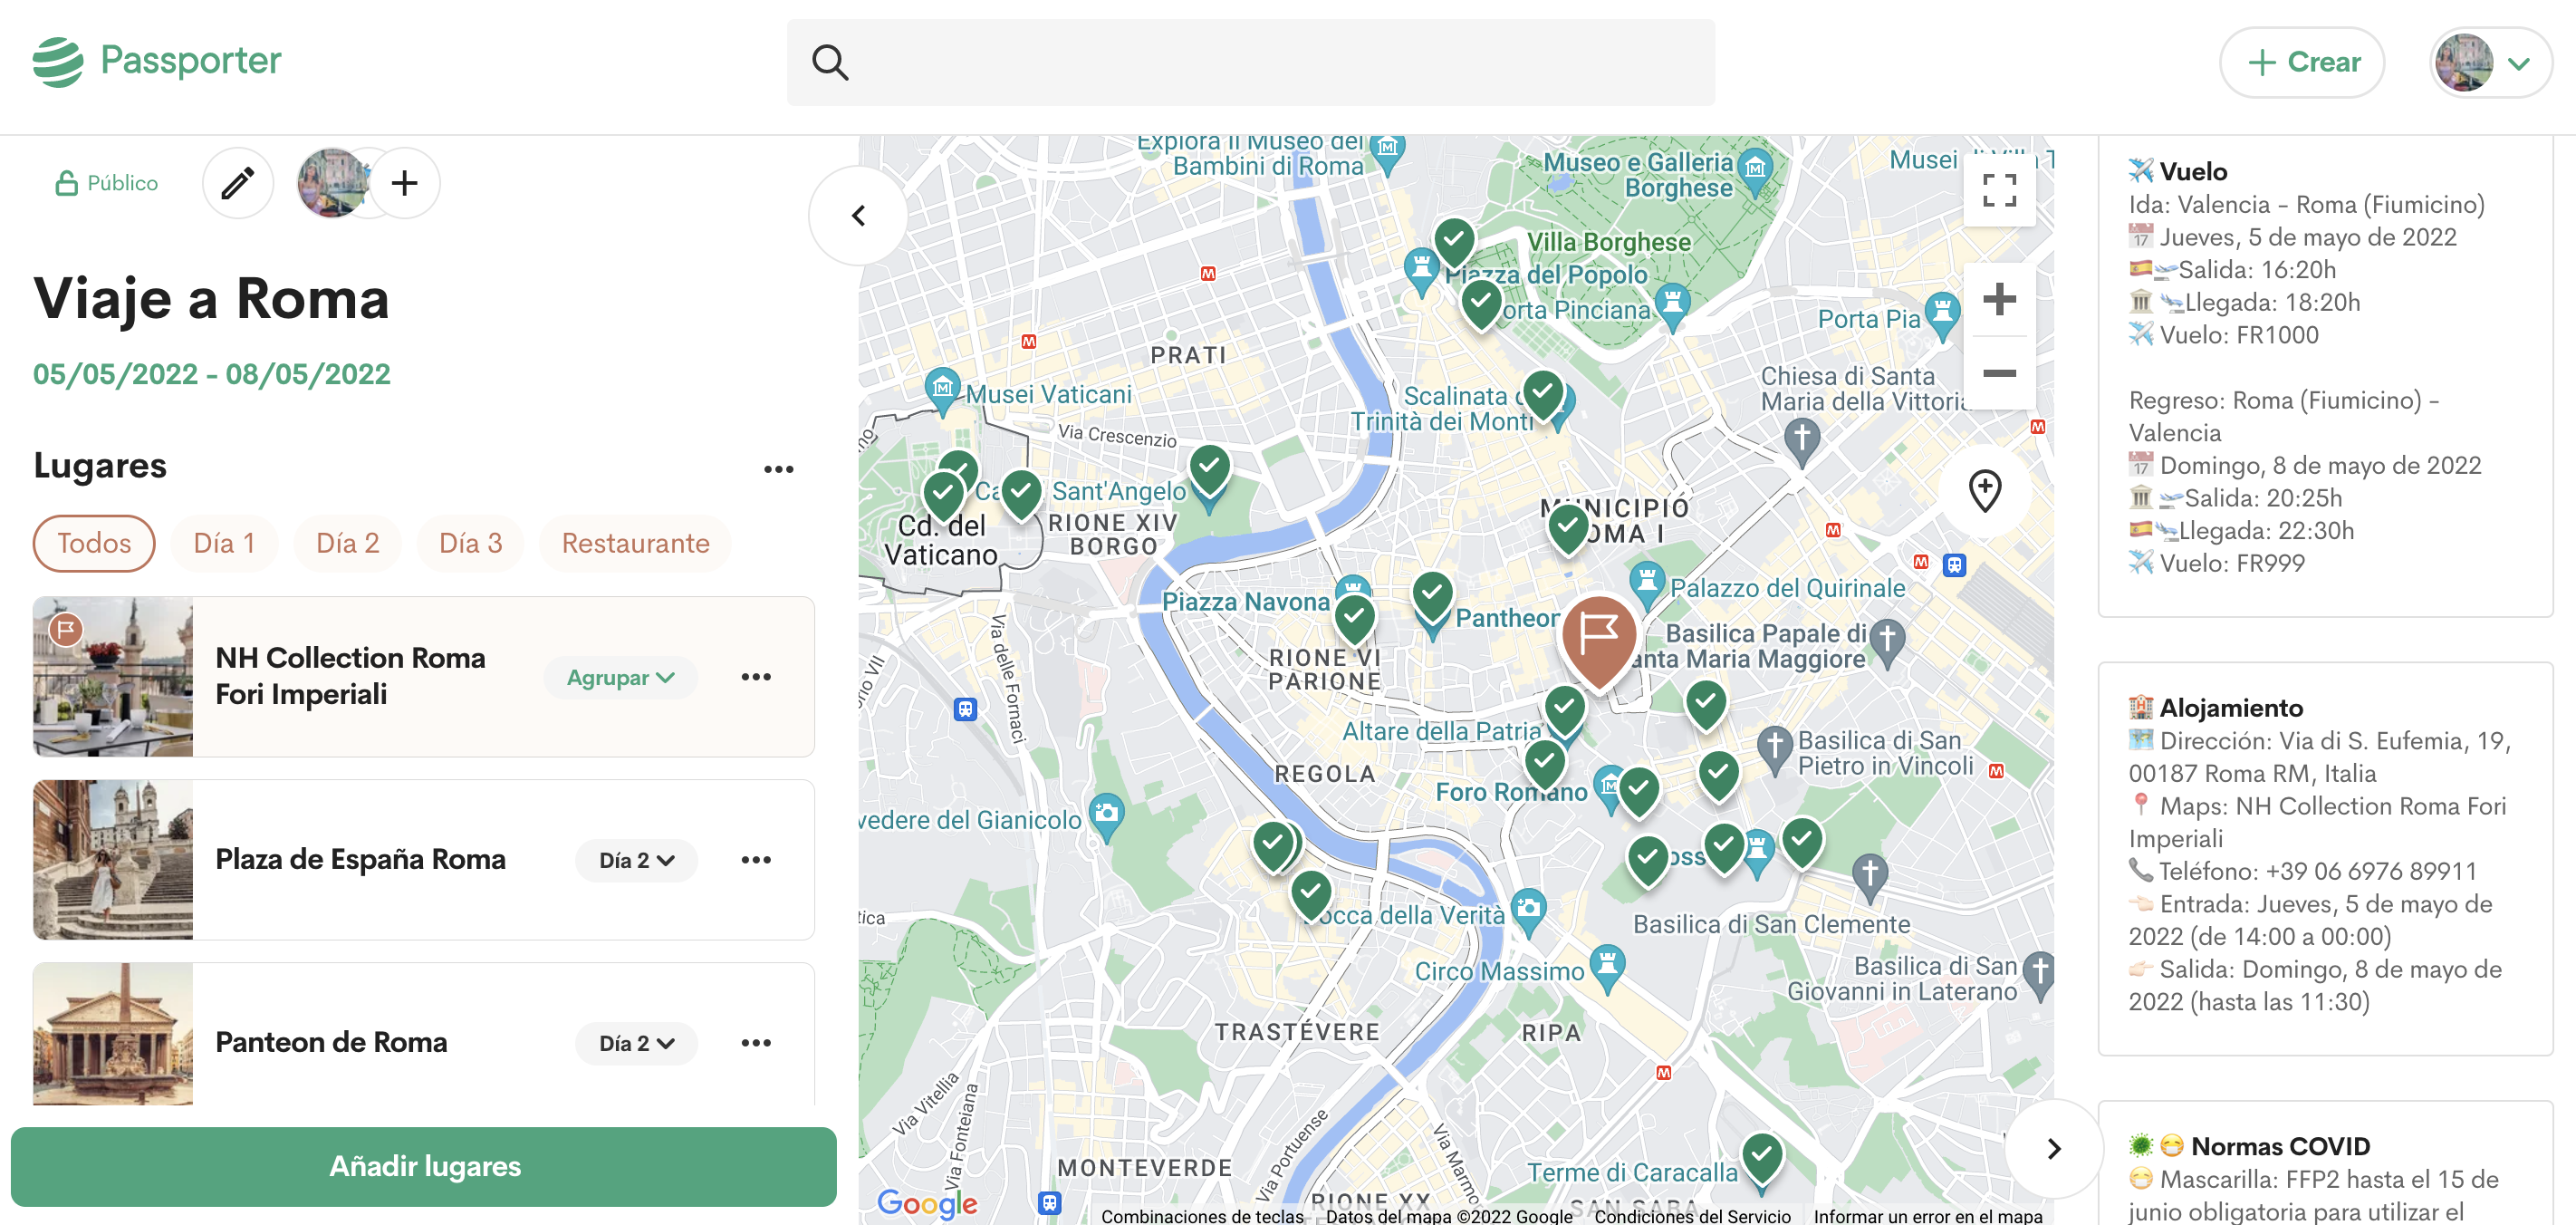The width and height of the screenshot is (2576, 1225).
Task: Click the trip dates 05/05/2022 - 08/05/2022
Action: pos(212,374)
